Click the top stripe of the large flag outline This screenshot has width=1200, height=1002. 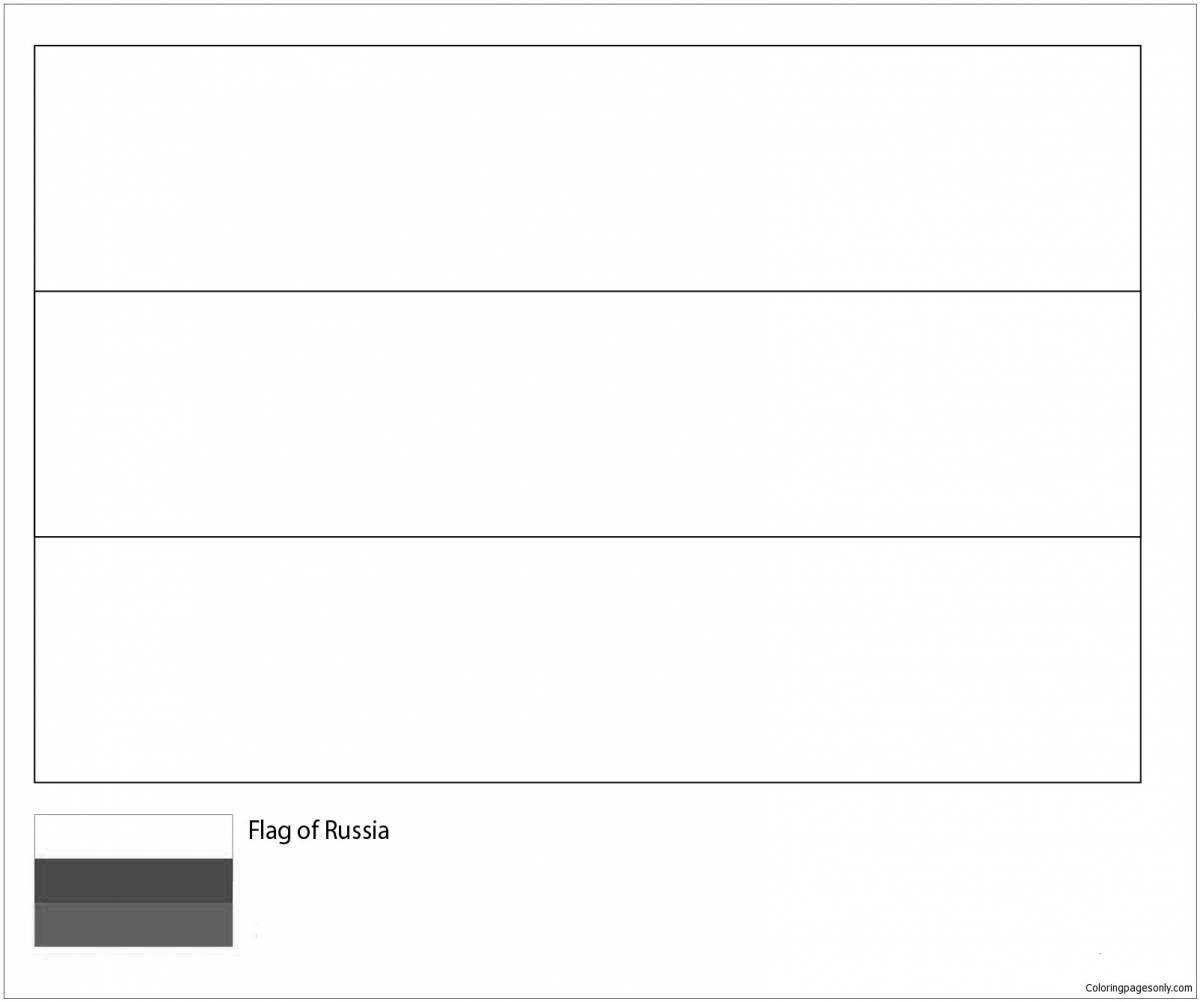[x=587, y=168]
